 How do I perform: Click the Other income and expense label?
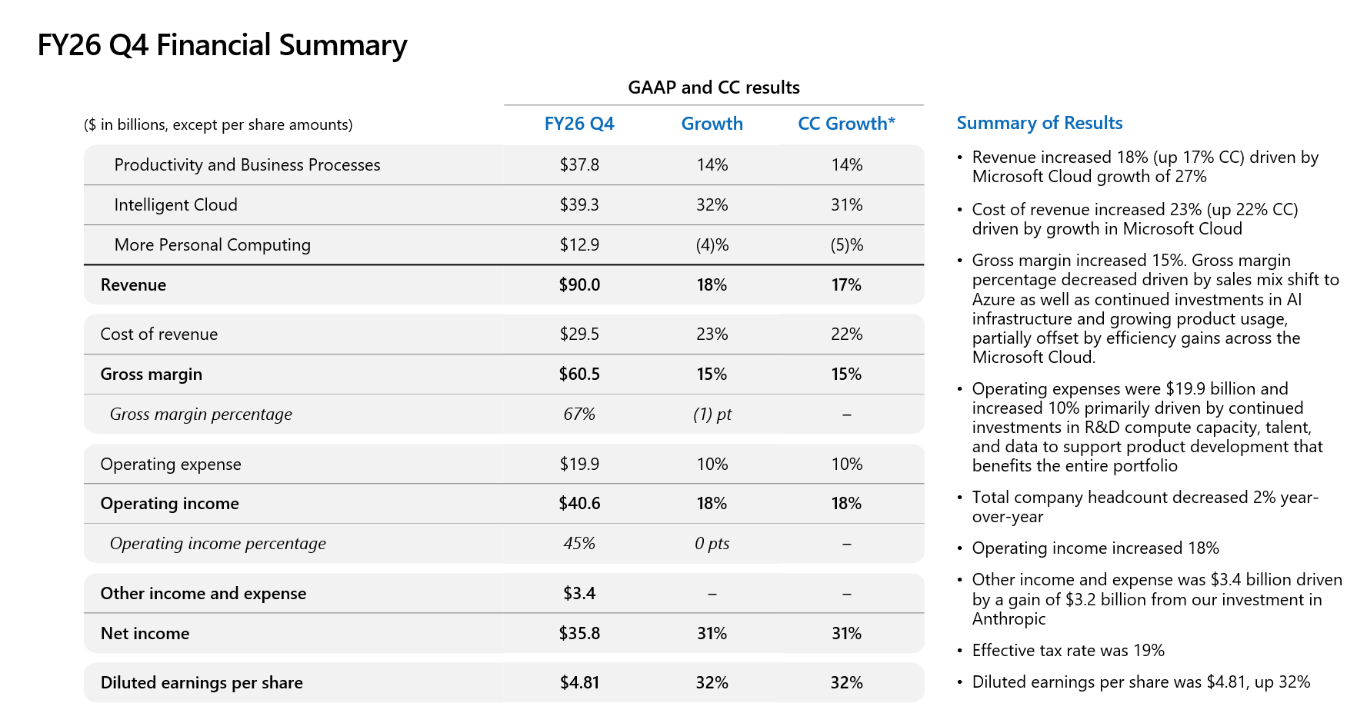tap(203, 593)
